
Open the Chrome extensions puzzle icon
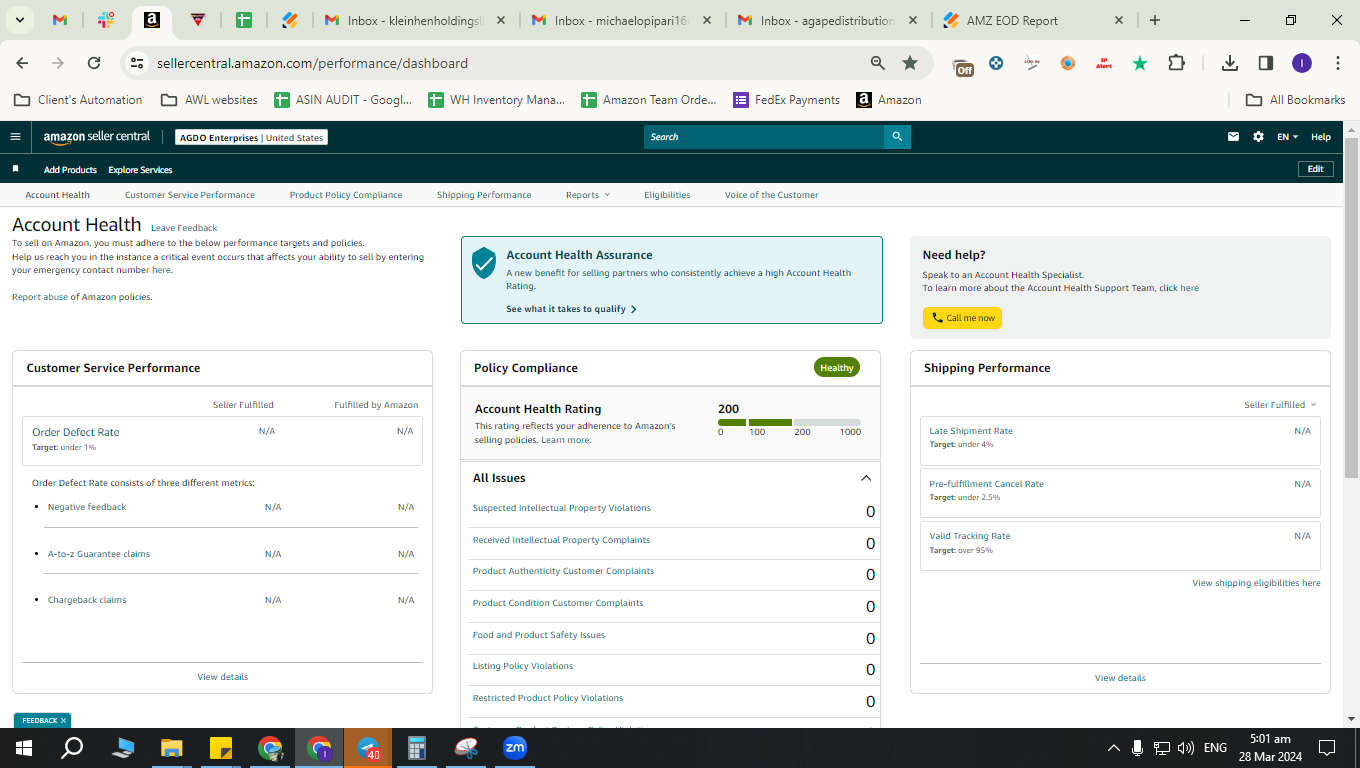tap(1177, 63)
